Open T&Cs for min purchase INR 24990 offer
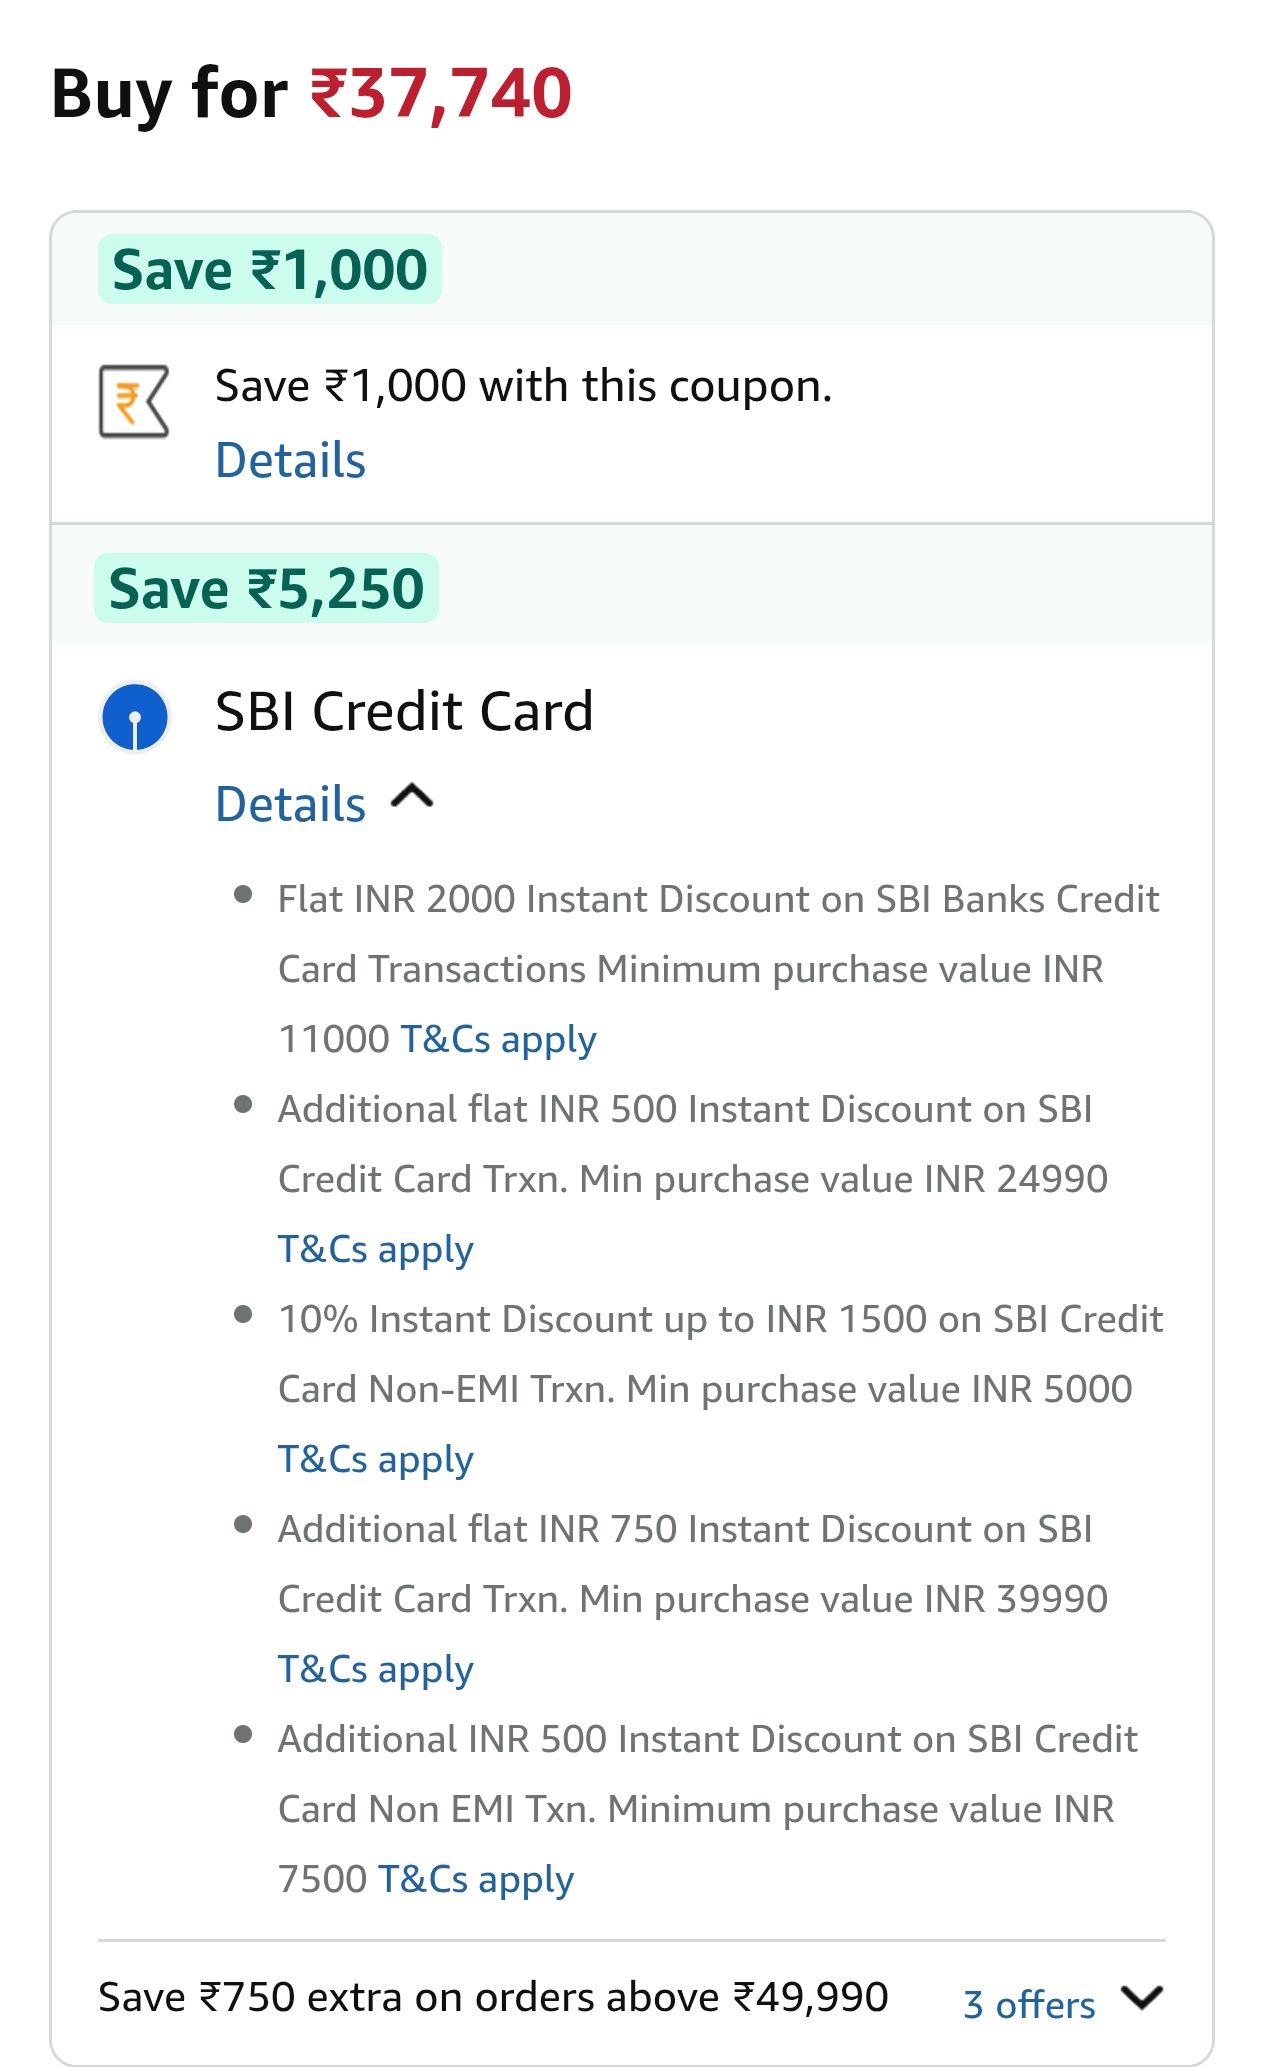Viewport: 1264px width, 2067px height. coord(376,1250)
